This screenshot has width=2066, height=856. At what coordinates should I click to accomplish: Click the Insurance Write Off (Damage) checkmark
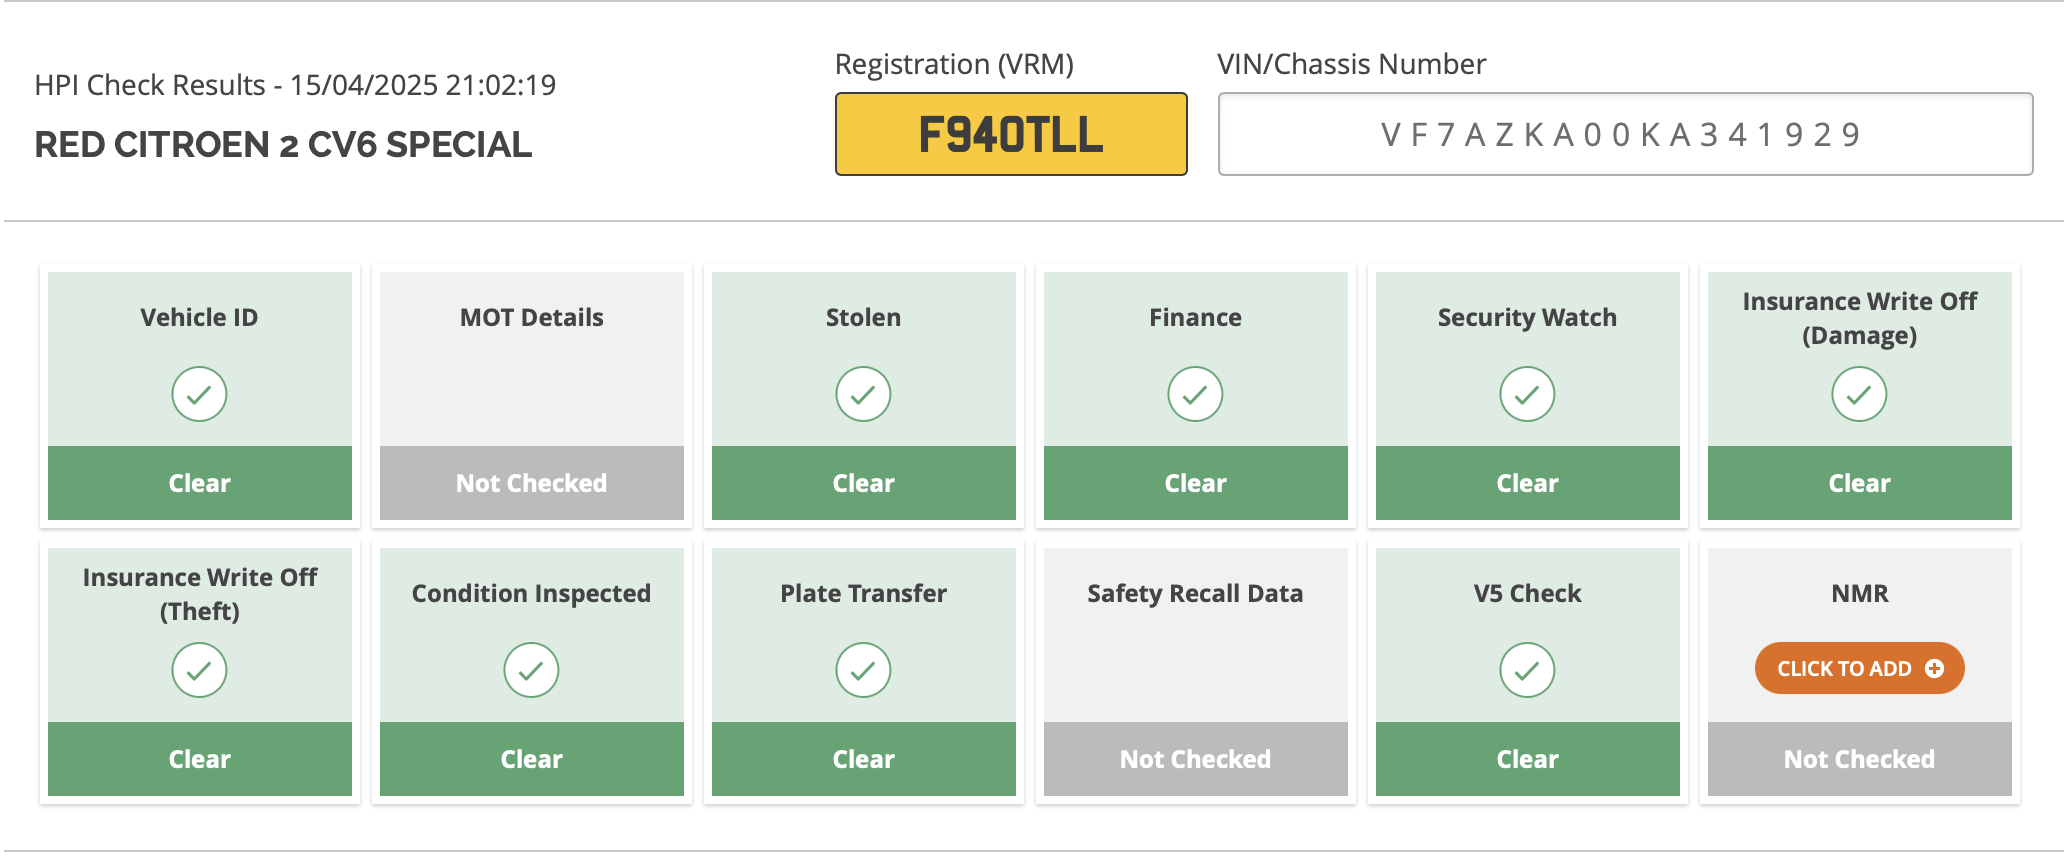pyautogui.click(x=1859, y=394)
